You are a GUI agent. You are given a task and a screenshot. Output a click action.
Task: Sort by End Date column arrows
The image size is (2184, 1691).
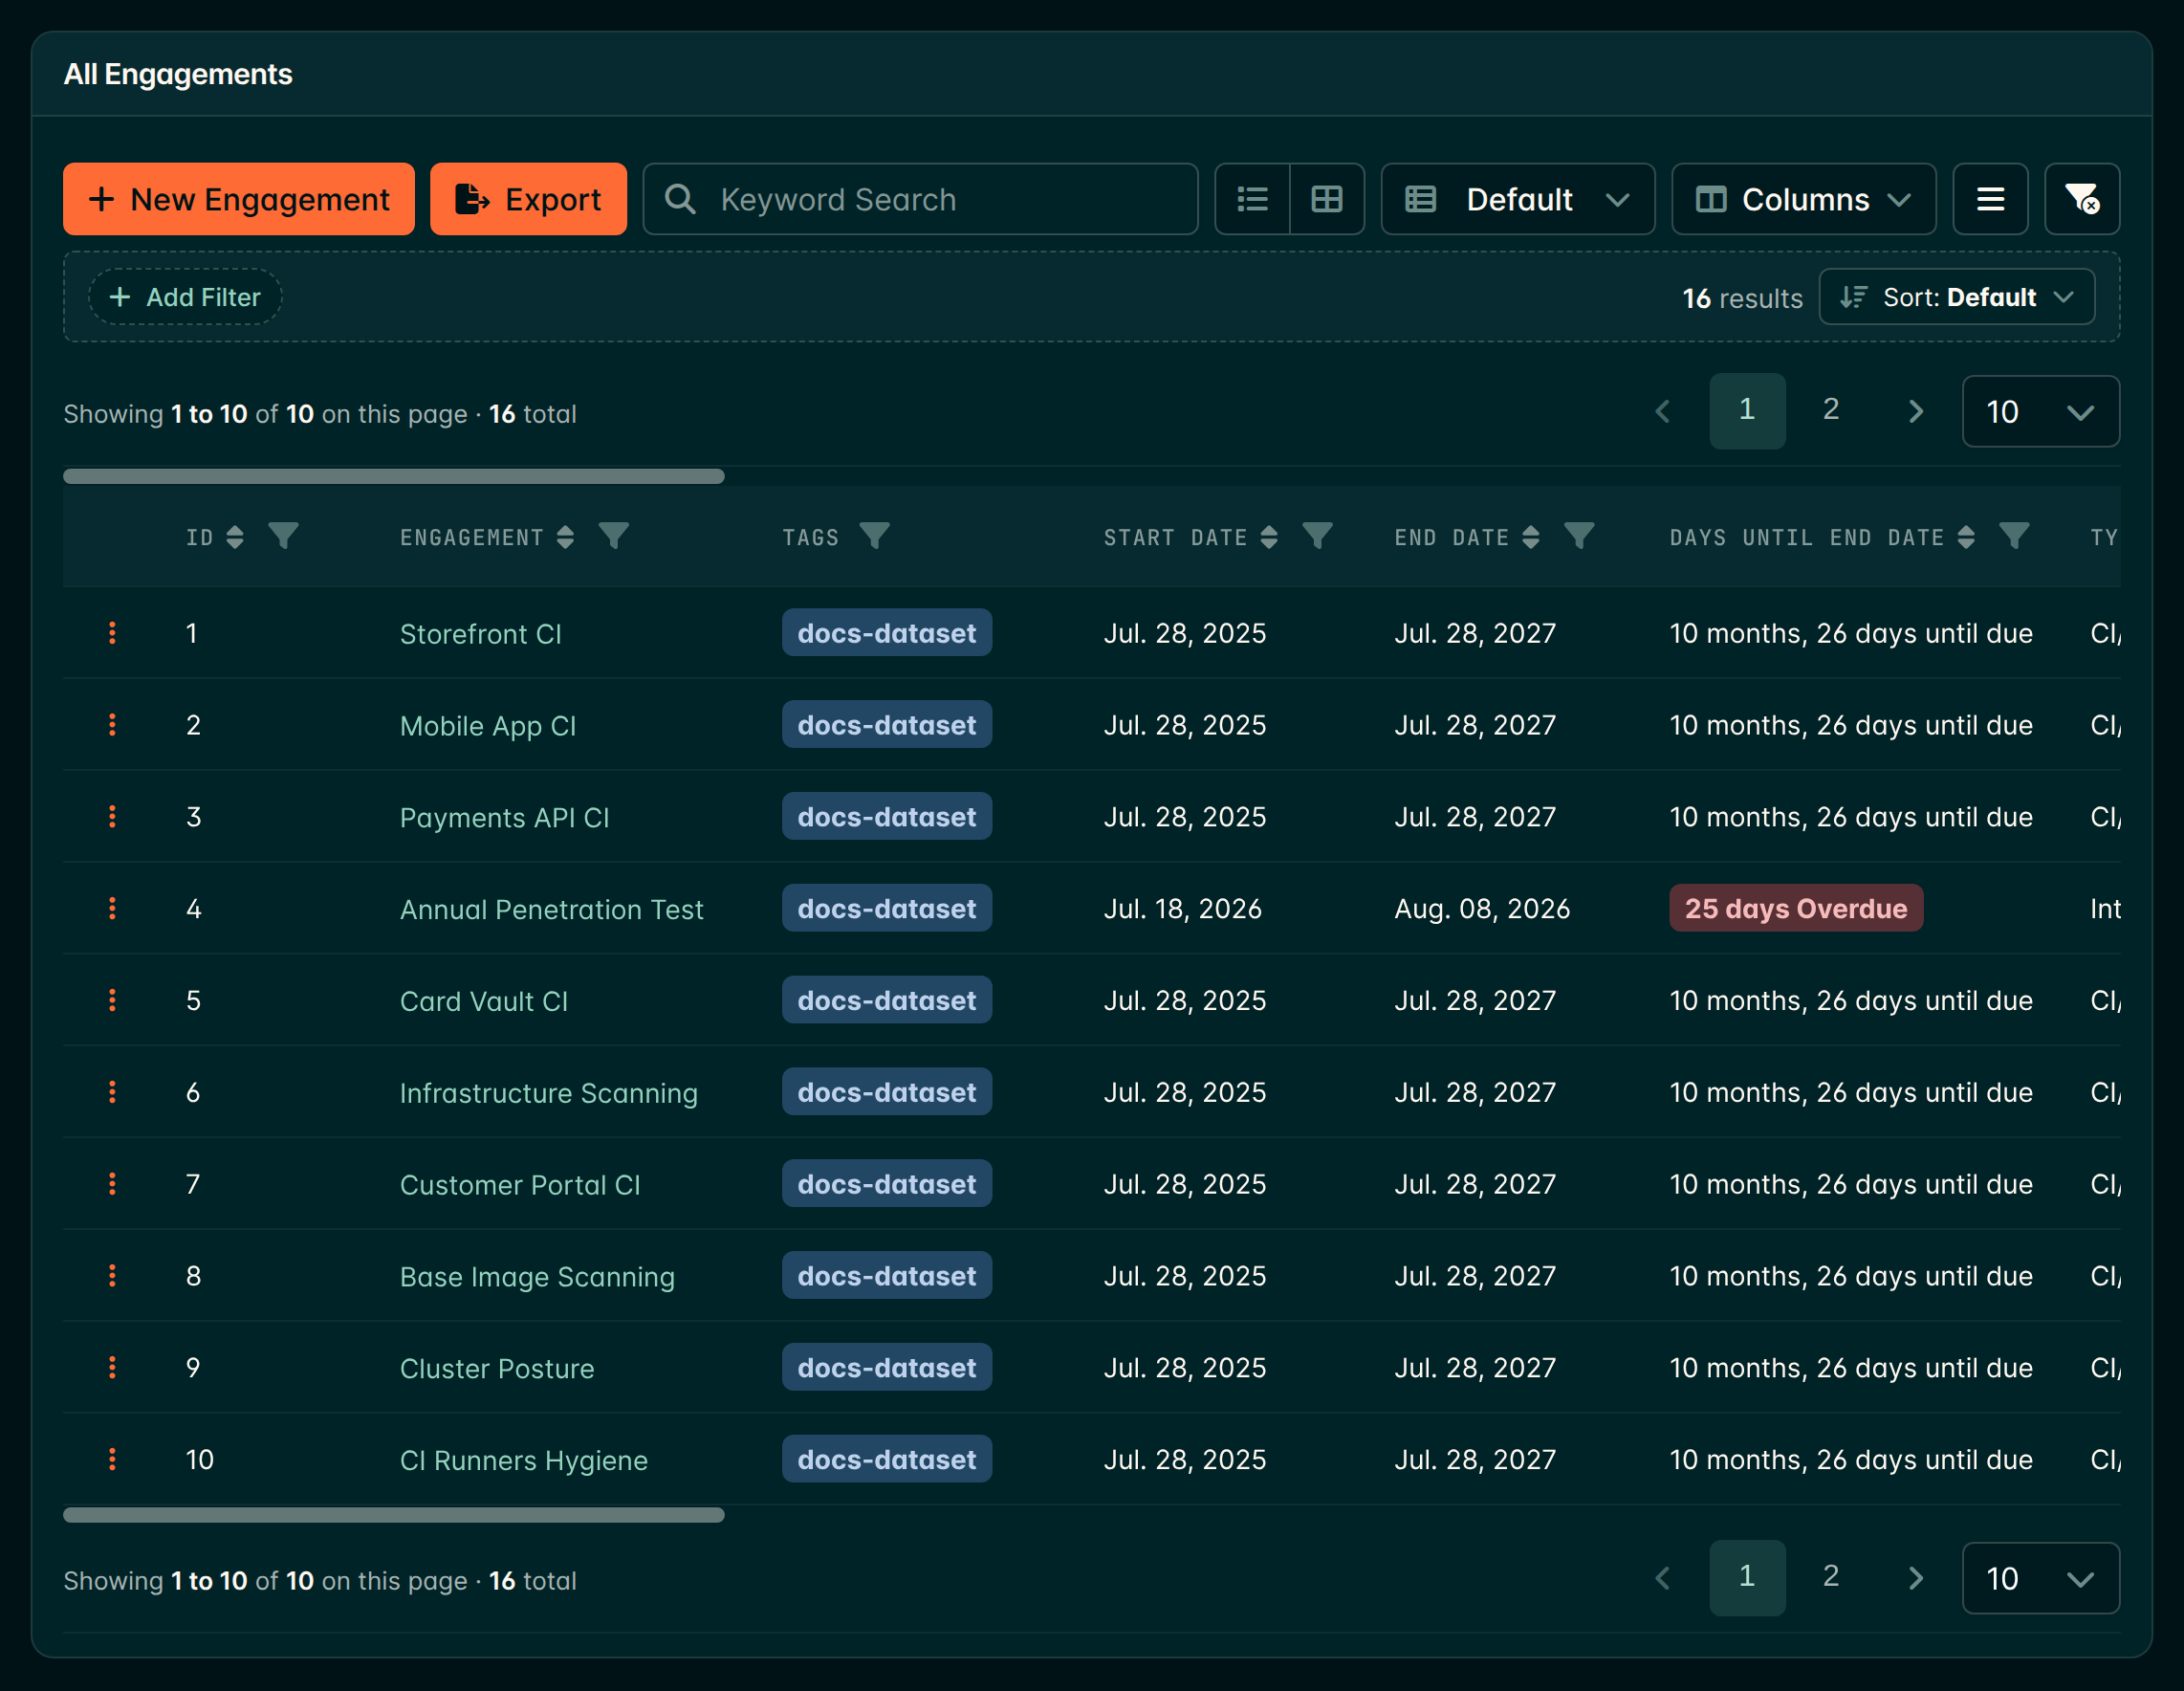tap(1530, 537)
